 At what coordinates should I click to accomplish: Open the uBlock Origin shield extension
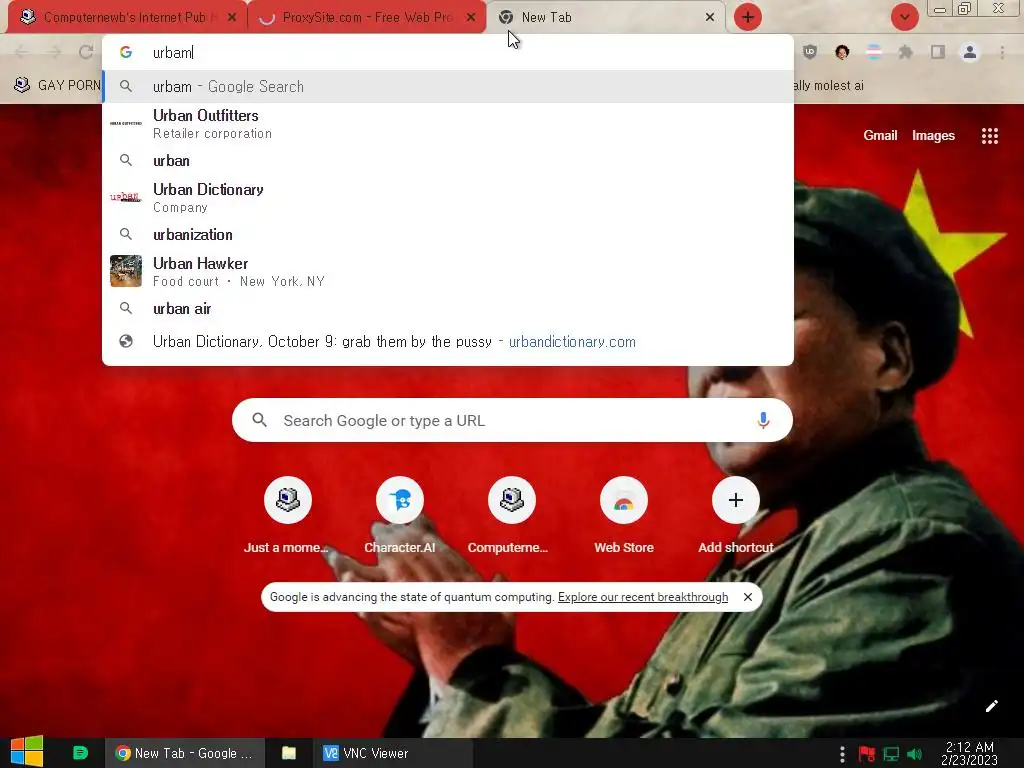[810, 52]
